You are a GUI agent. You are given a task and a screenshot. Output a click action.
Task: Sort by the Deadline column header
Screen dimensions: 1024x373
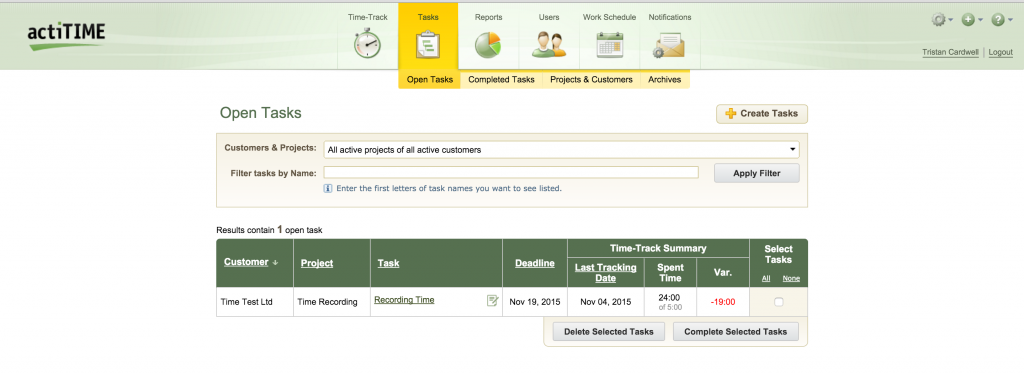point(535,263)
